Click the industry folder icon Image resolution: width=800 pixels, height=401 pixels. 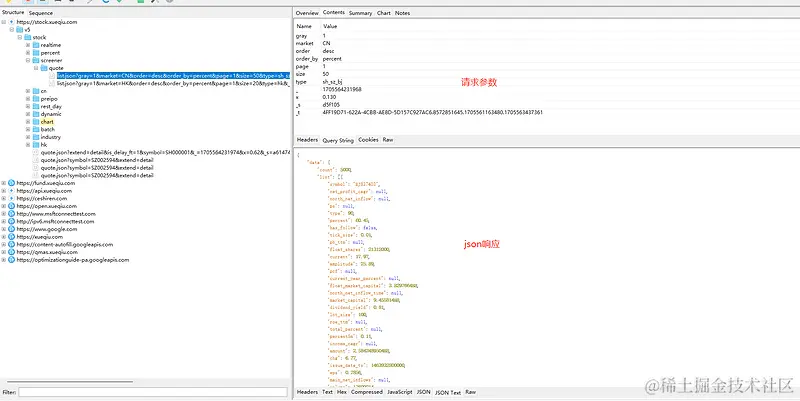click(x=36, y=137)
